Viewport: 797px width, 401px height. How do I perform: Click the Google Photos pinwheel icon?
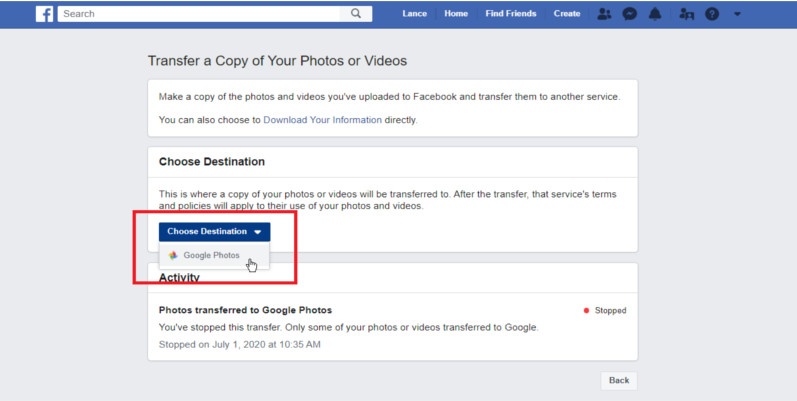coord(173,256)
